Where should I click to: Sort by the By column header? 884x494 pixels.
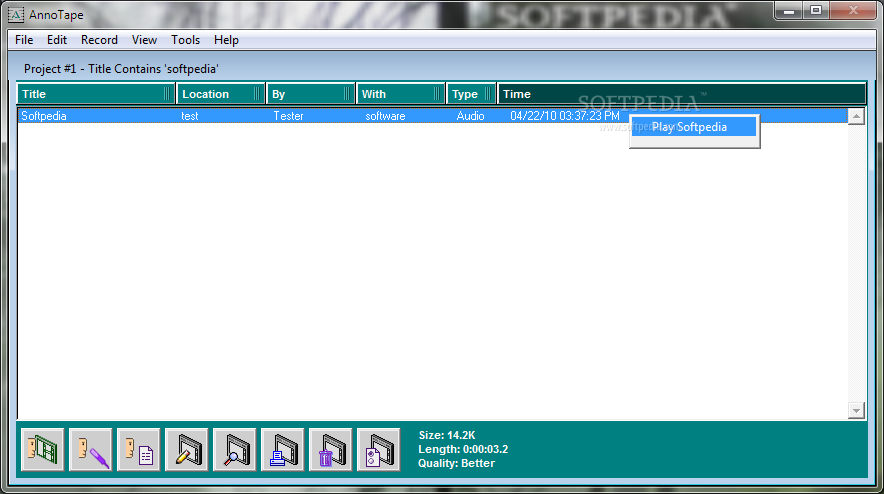click(x=311, y=94)
